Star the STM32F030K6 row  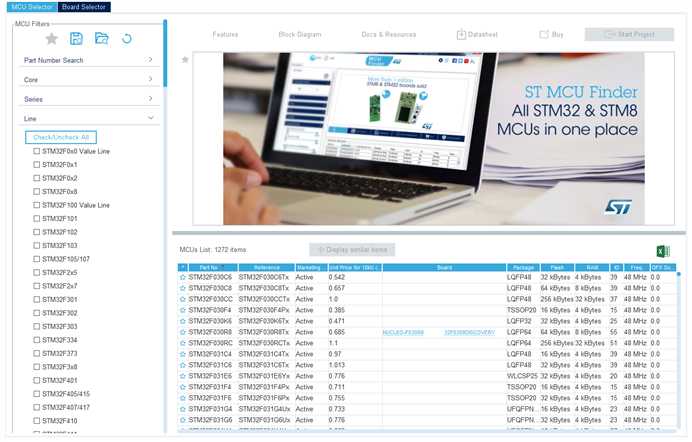(x=183, y=322)
